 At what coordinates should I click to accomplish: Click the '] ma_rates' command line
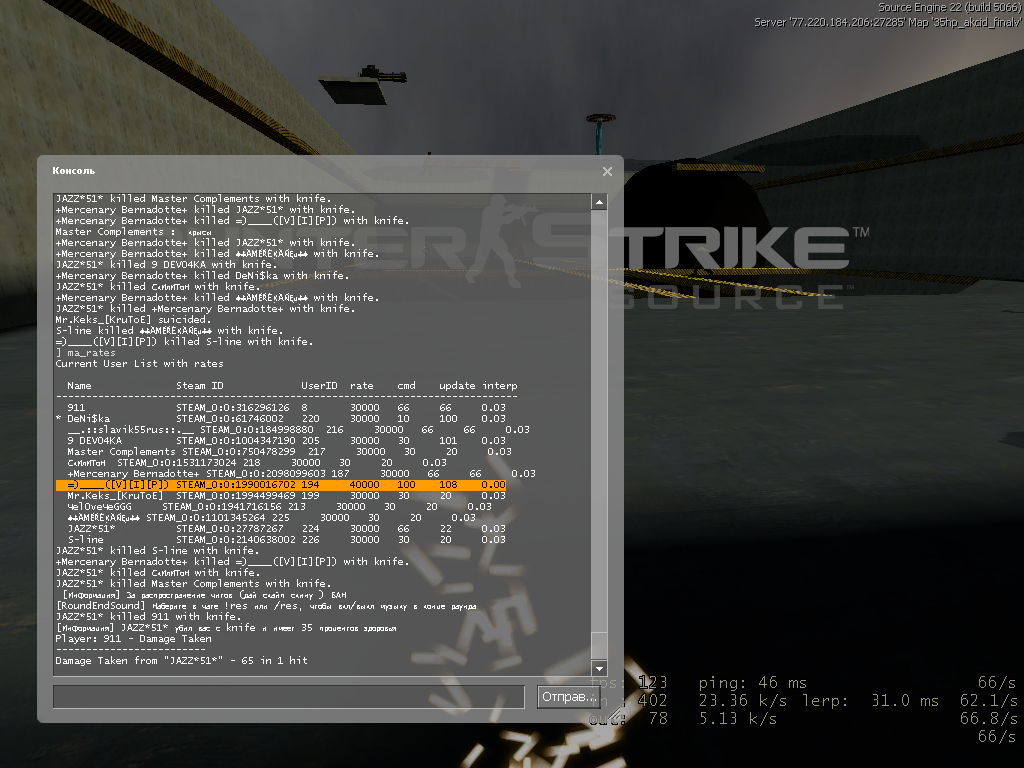click(x=86, y=353)
